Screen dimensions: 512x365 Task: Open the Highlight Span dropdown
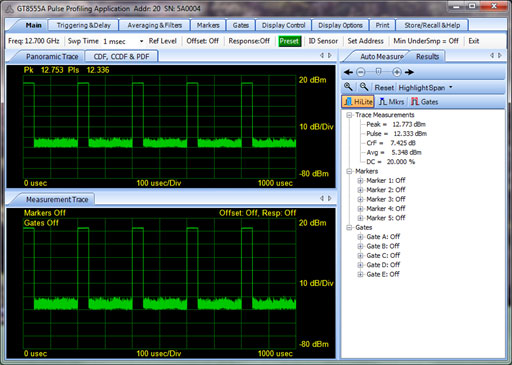coord(425,88)
